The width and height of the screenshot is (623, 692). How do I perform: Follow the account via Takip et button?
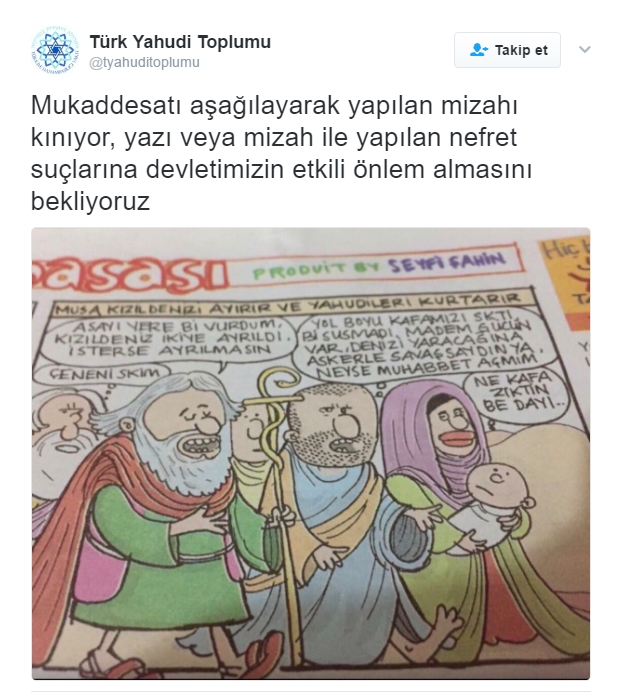point(507,50)
